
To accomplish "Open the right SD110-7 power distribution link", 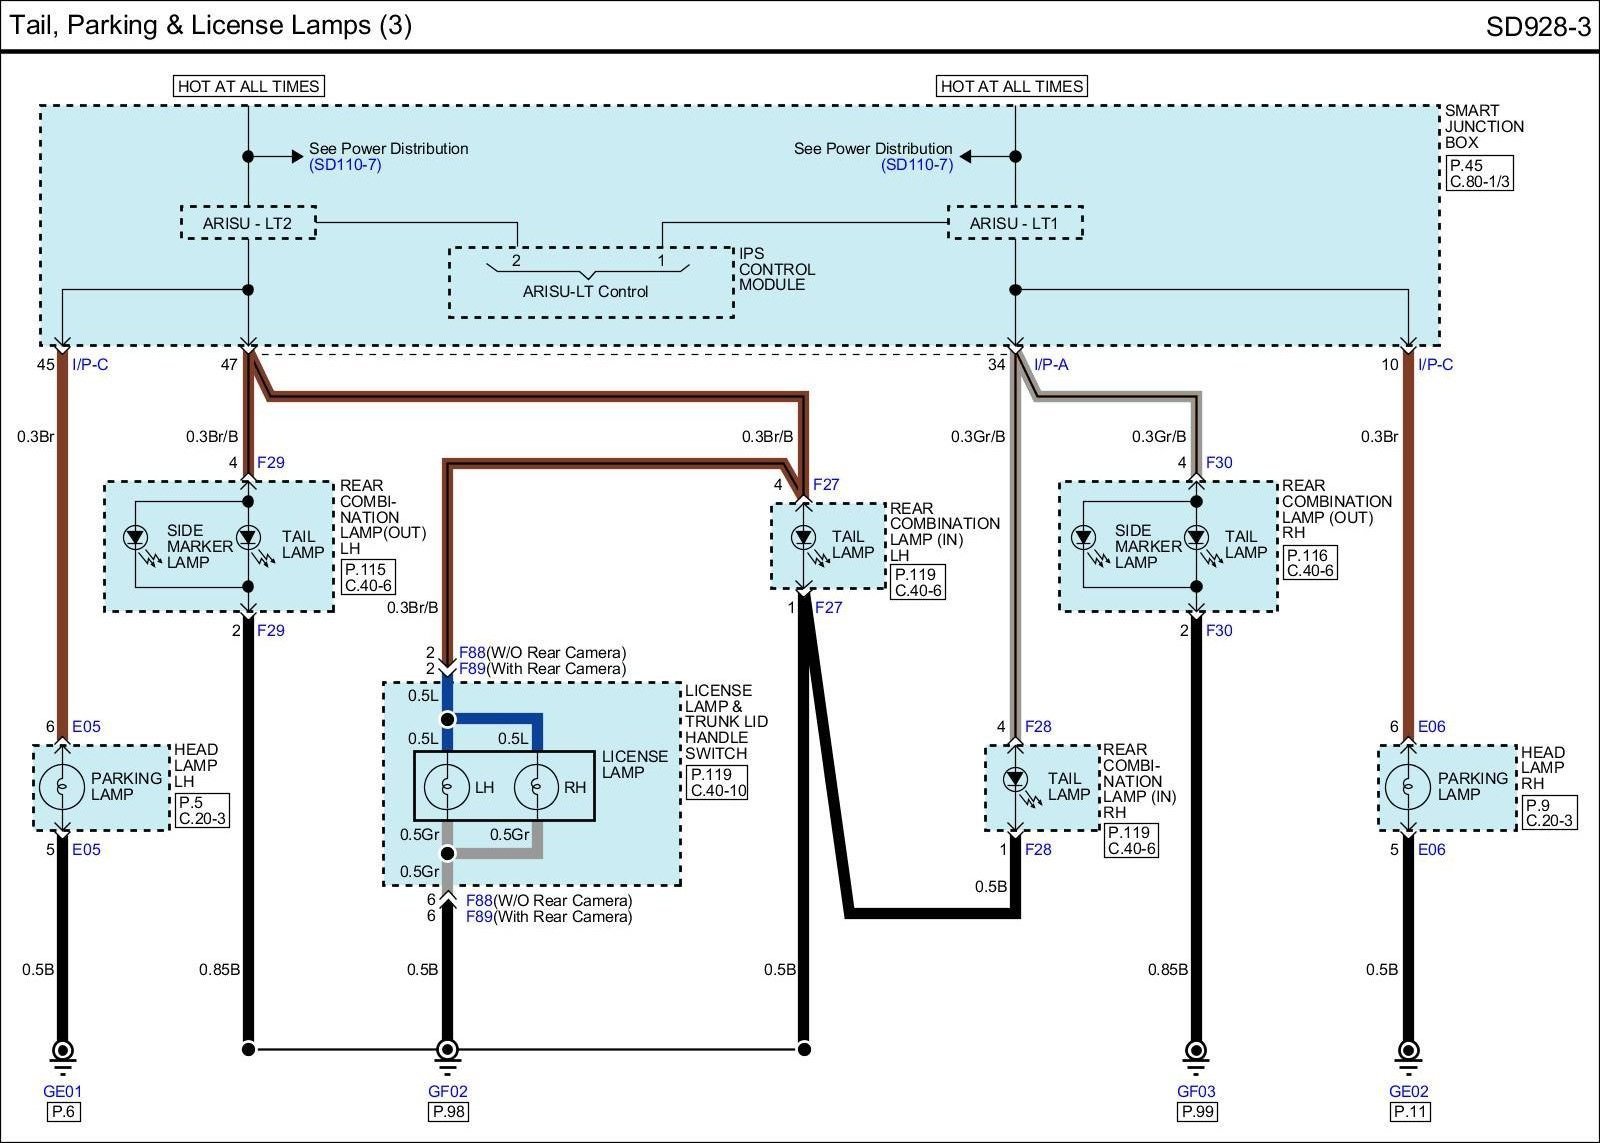I will (917, 164).
